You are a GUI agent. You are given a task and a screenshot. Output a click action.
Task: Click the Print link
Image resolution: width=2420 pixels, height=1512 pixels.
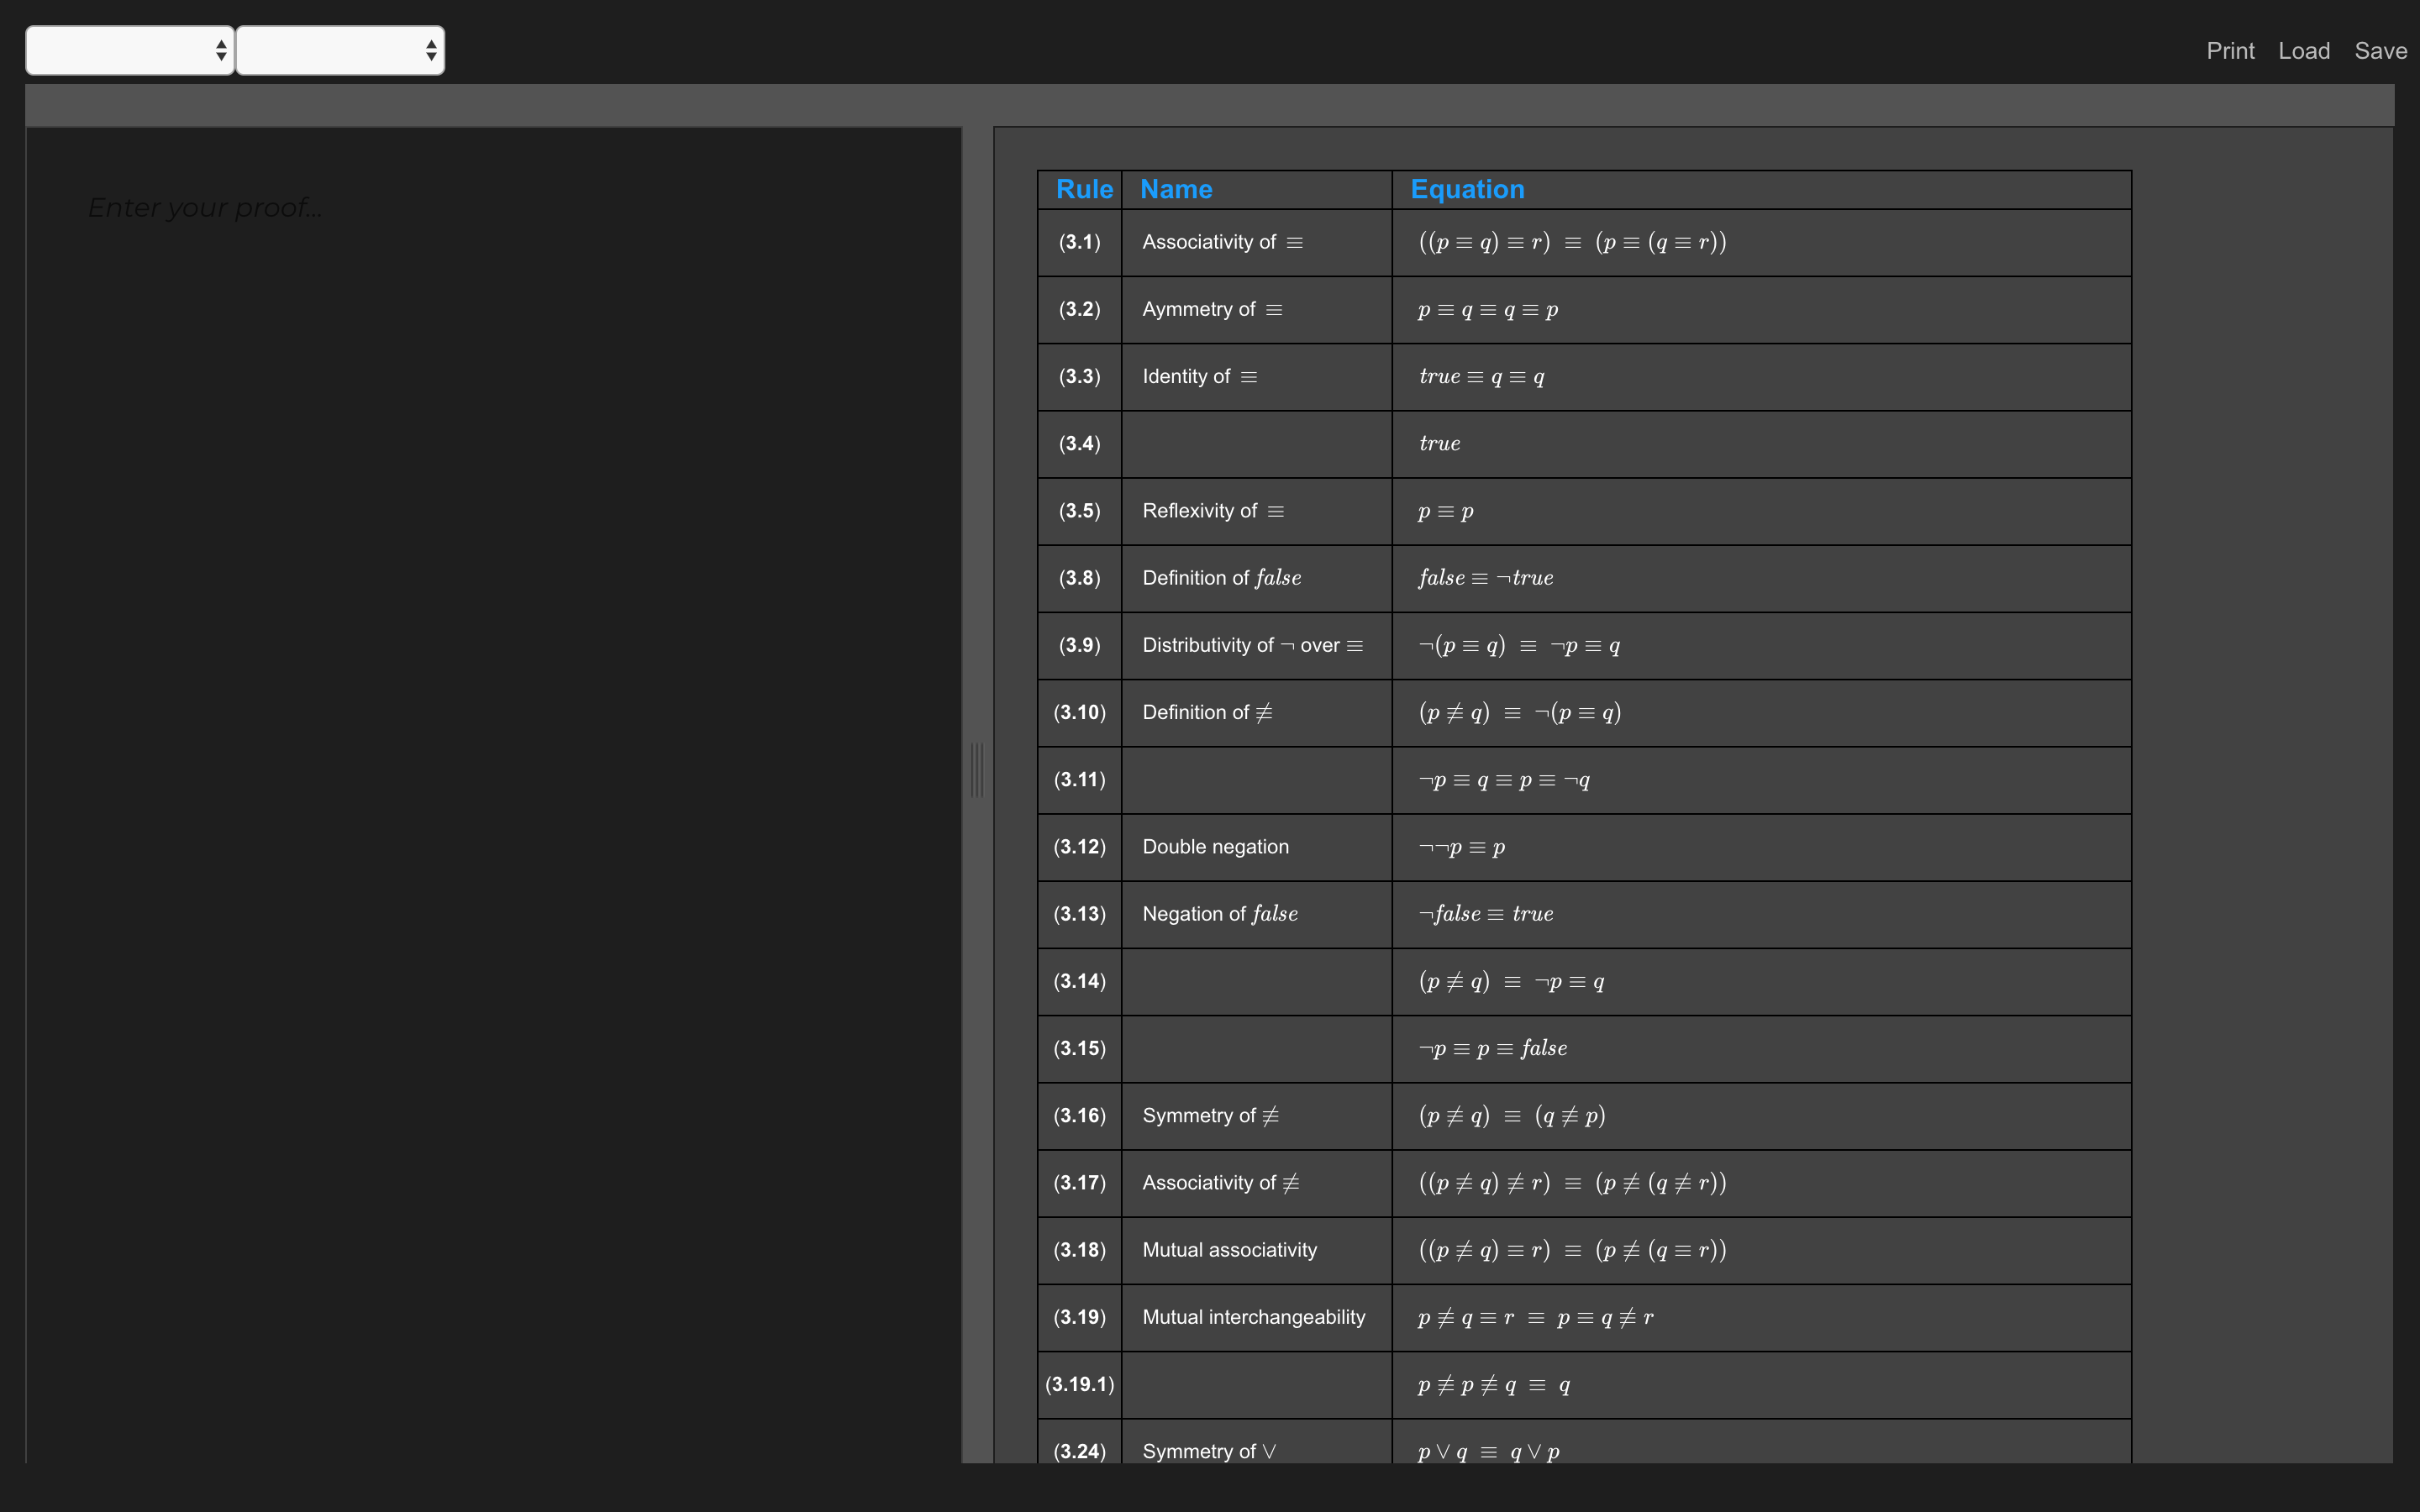tap(2229, 51)
